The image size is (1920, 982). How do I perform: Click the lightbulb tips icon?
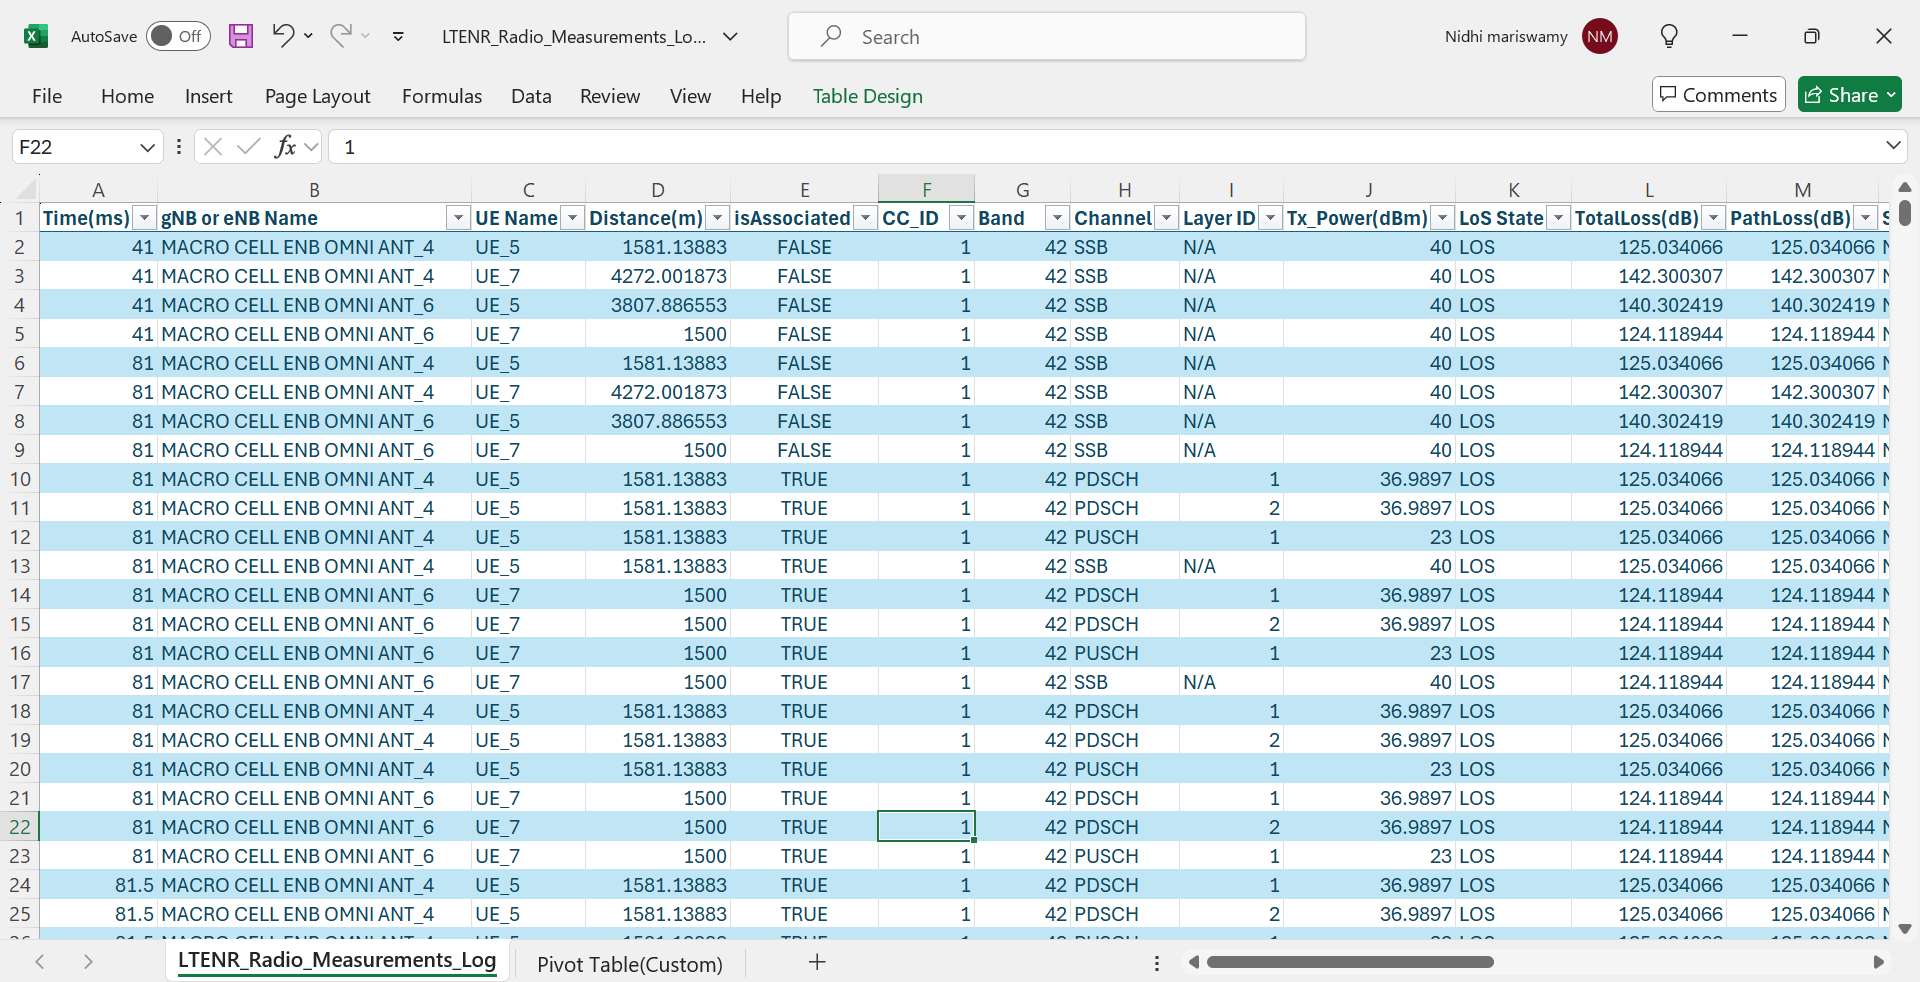1669,37
